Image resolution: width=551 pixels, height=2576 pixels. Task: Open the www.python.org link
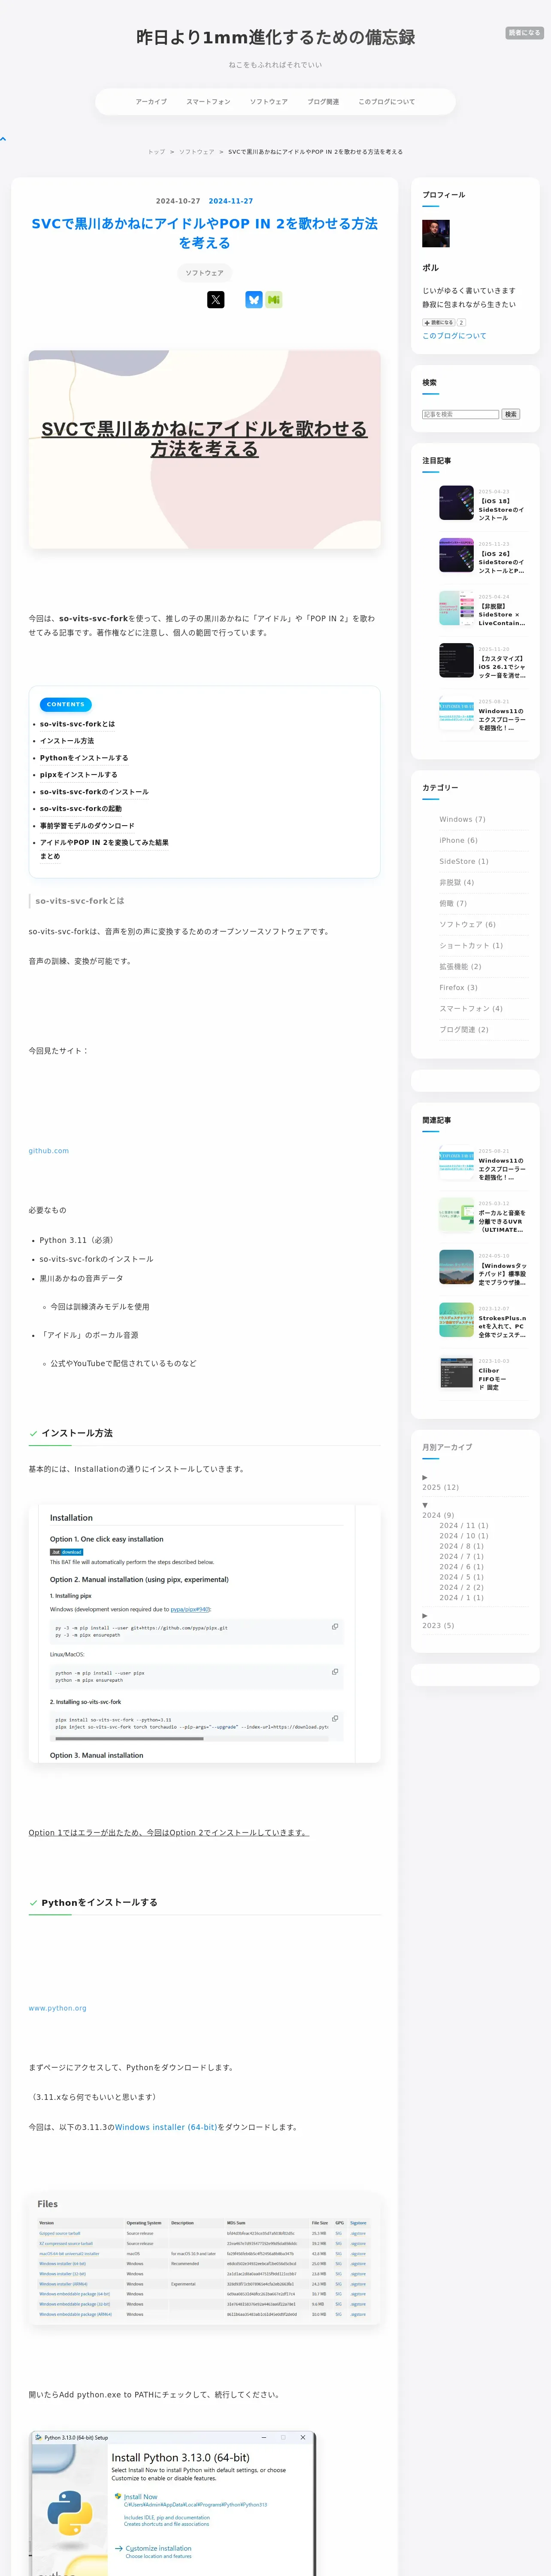(57, 2008)
